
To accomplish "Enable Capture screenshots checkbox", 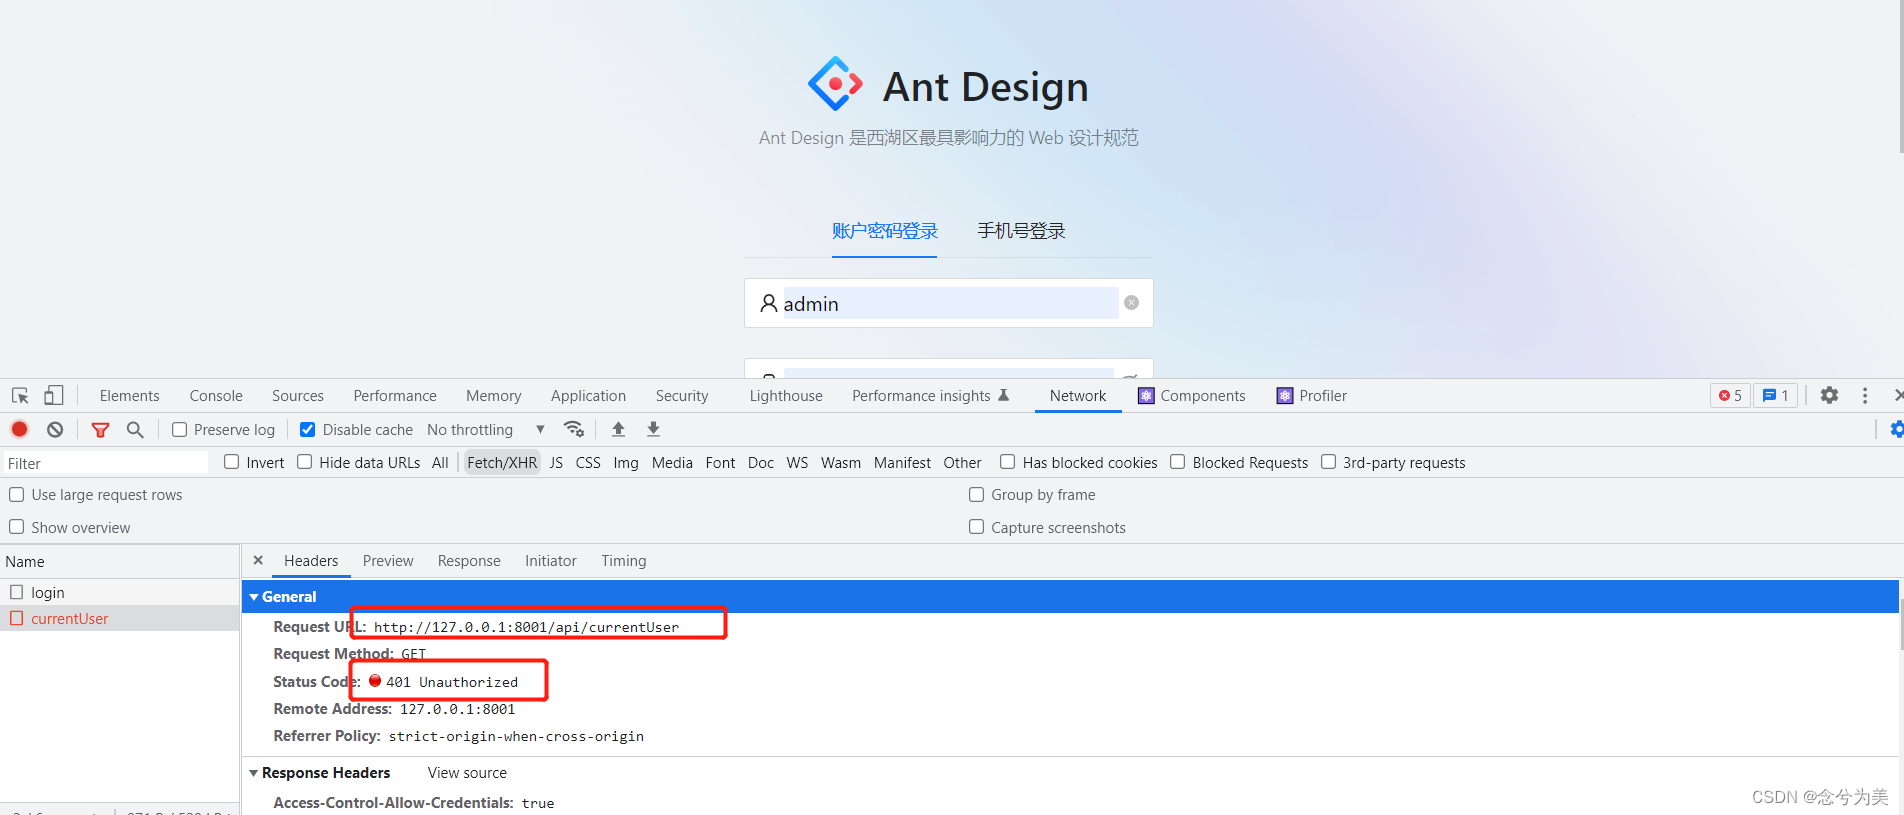I will coord(977,527).
